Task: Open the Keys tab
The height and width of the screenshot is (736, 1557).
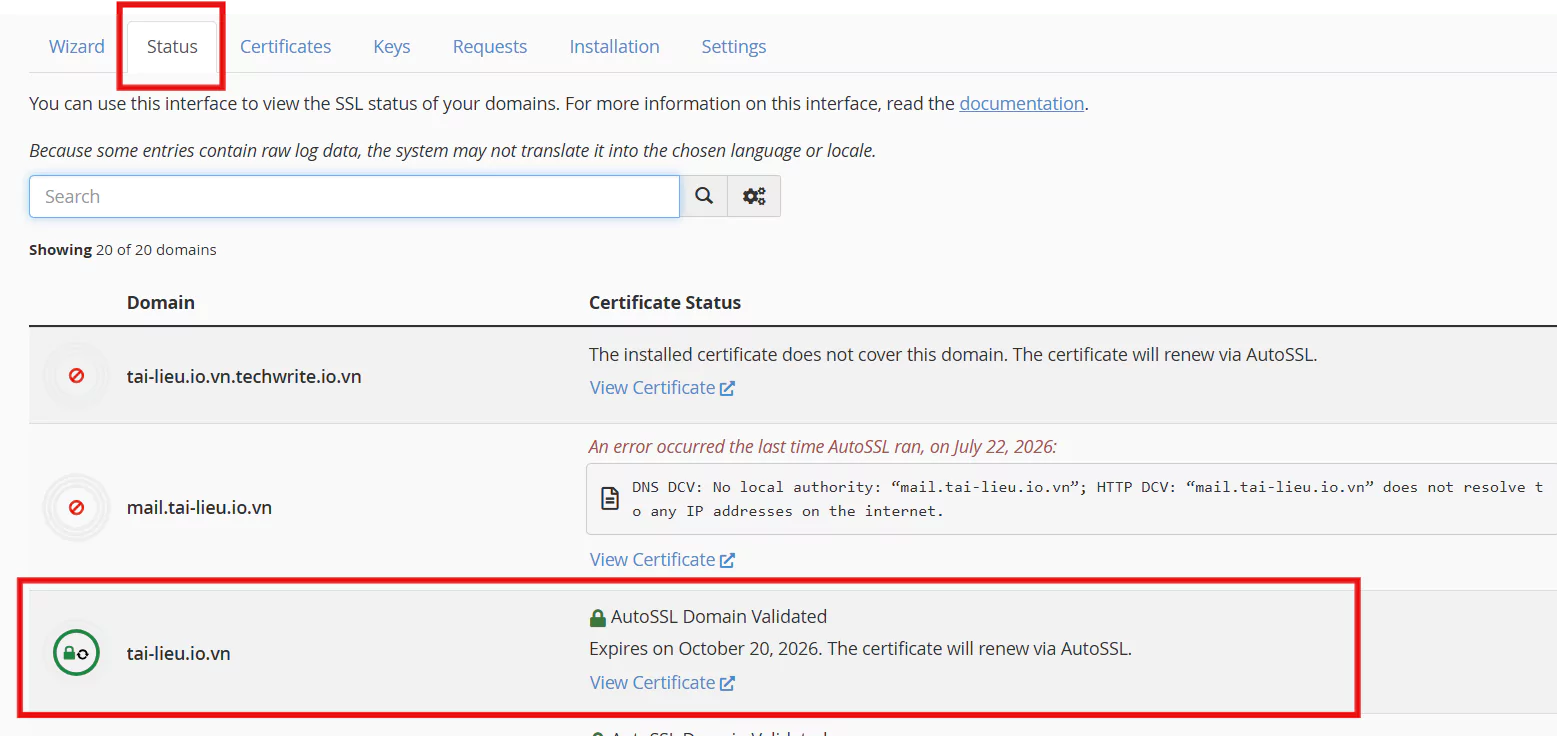Action: pyautogui.click(x=392, y=47)
